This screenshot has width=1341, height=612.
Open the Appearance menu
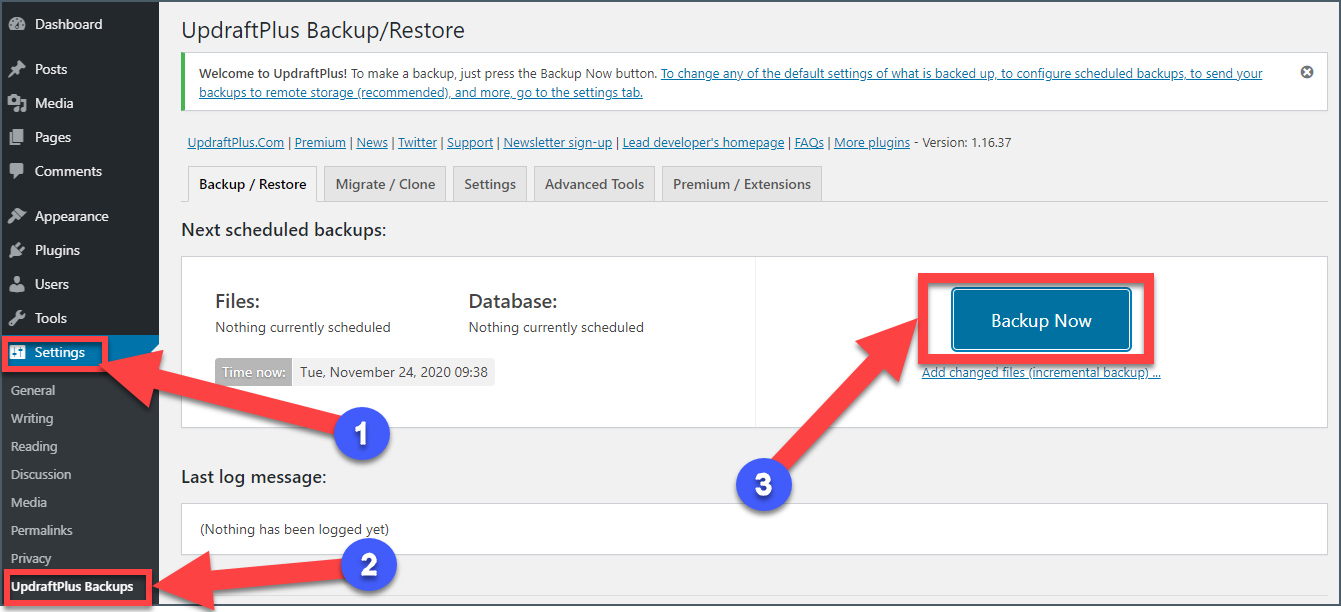[72, 216]
